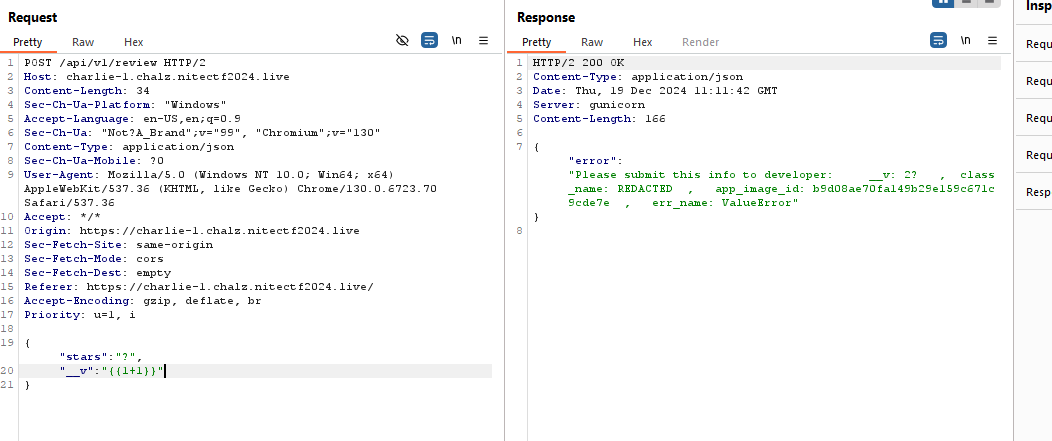Select the side-by-side layout icon

click(x=941, y=3)
